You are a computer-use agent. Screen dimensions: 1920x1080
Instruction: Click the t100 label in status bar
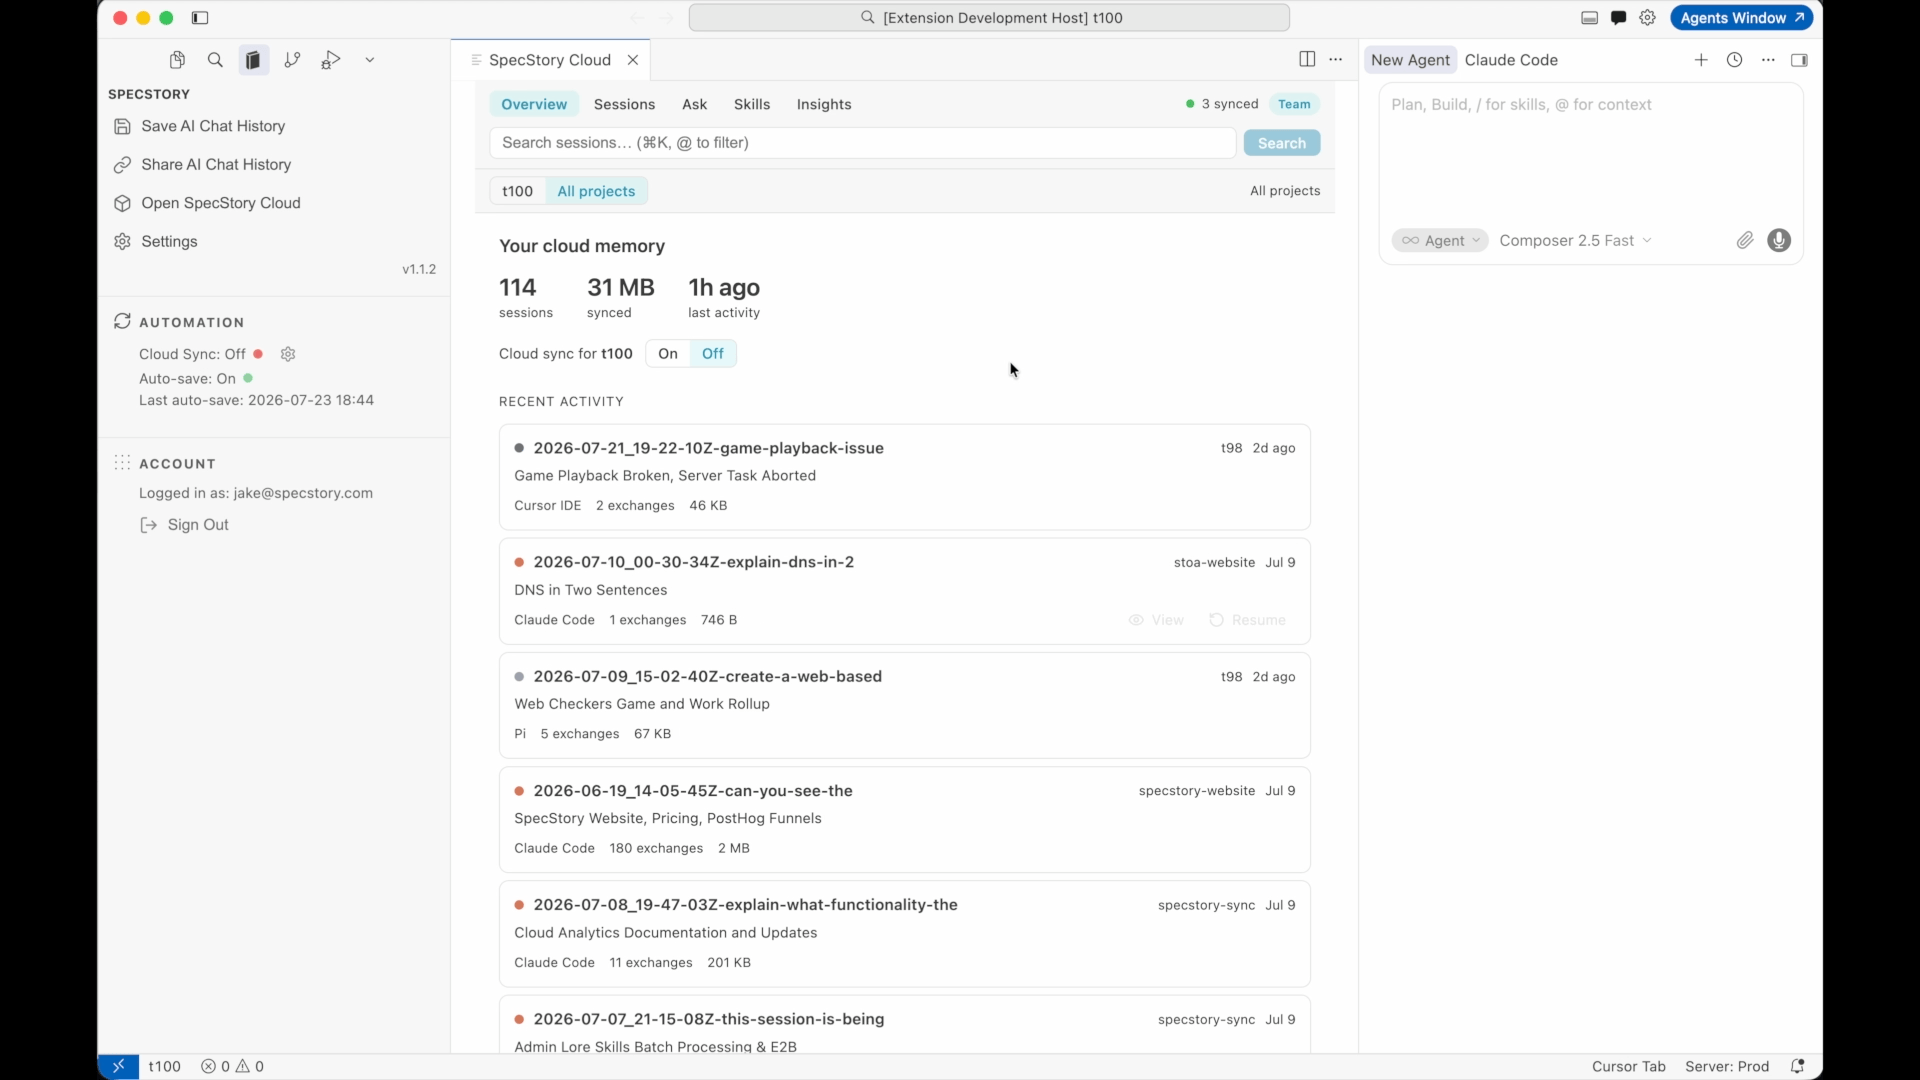coord(165,1066)
